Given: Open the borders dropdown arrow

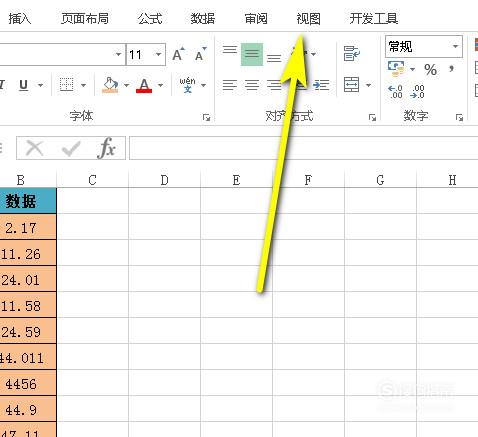Looking at the screenshot, I should point(83,85).
